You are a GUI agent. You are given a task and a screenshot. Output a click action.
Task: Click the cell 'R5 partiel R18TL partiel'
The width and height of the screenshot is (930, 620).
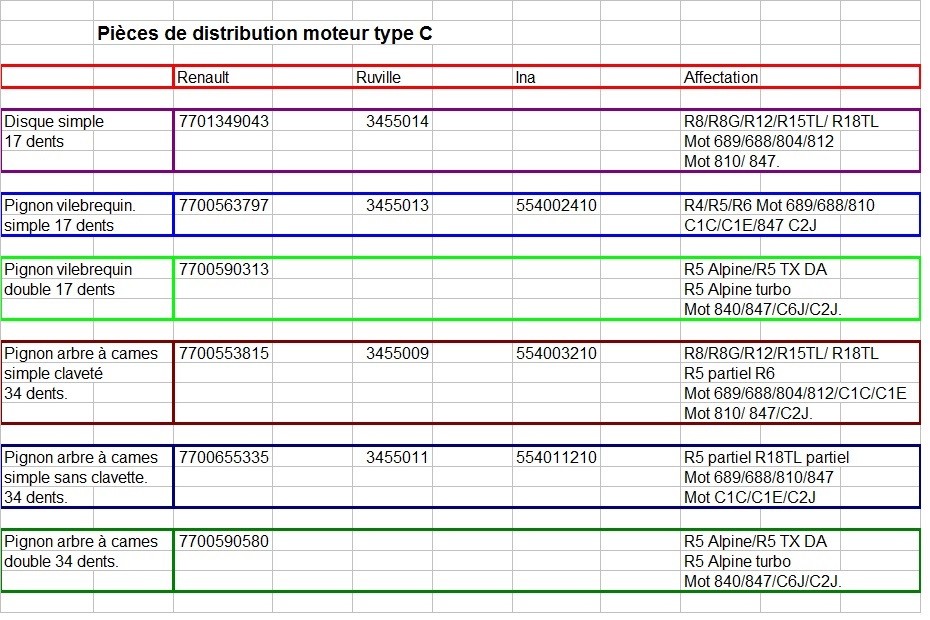pyautogui.click(x=766, y=458)
